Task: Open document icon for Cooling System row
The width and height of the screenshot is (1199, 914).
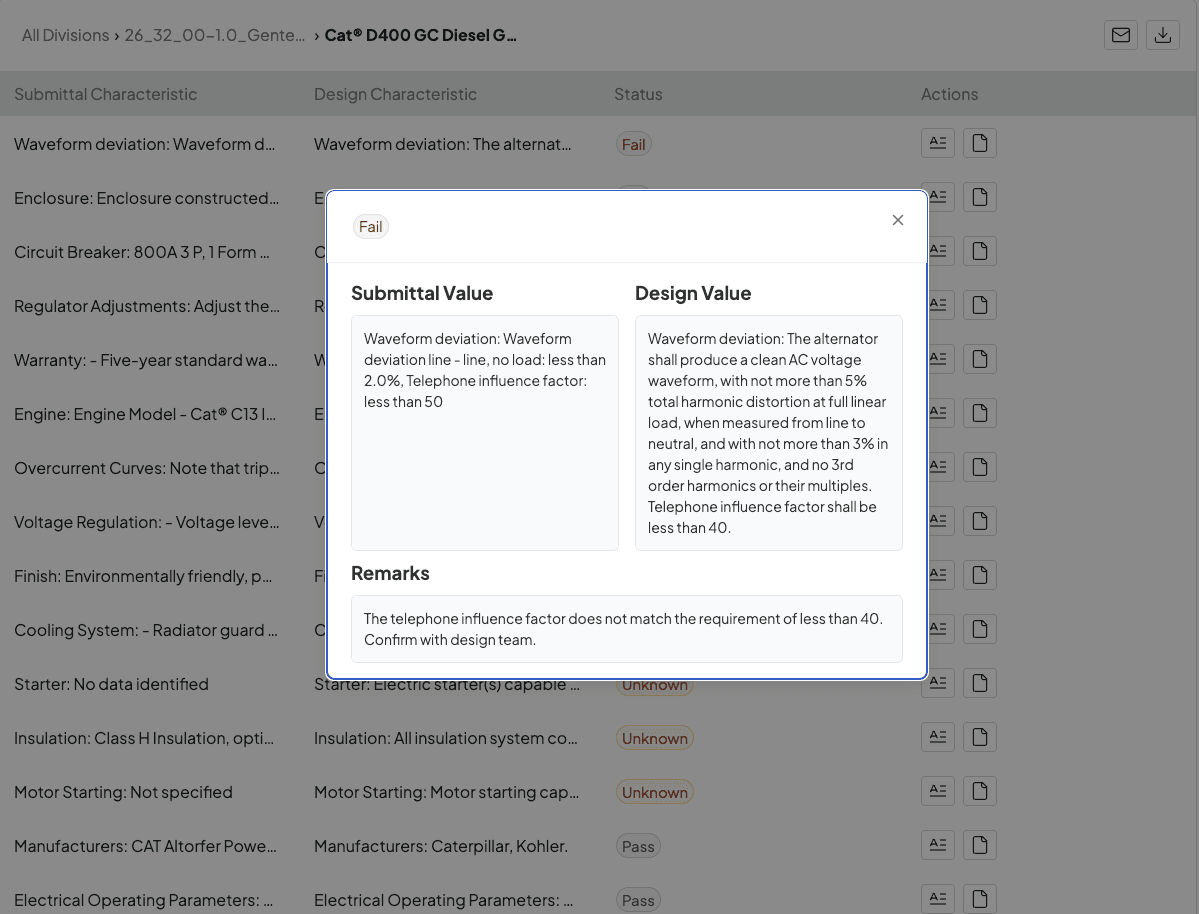Action: (980, 629)
